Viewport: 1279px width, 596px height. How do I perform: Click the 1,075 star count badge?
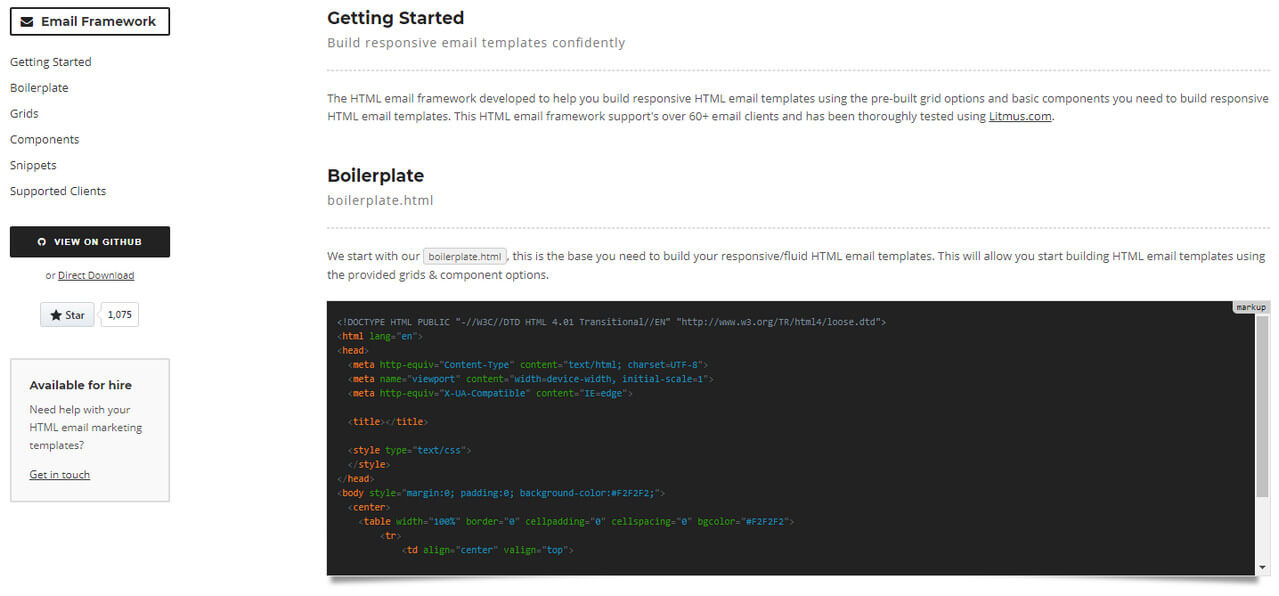click(120, 315)
